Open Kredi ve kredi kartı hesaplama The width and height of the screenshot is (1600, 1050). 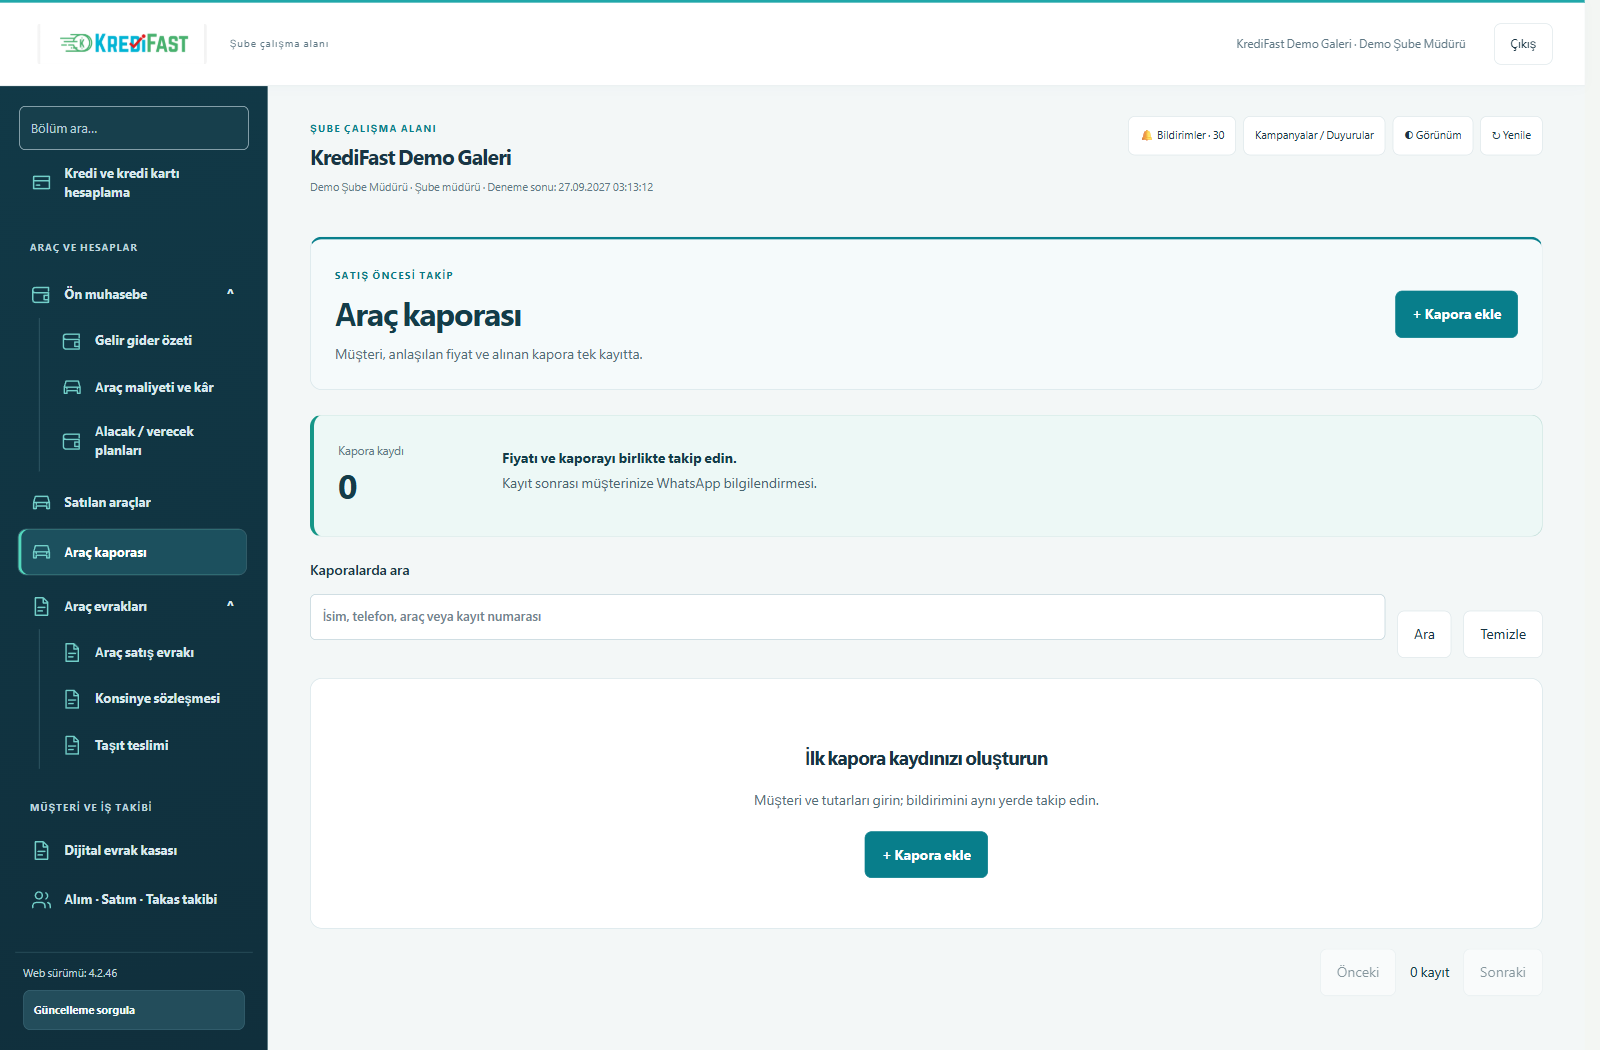pyautogui.click(x=133, y=183)
